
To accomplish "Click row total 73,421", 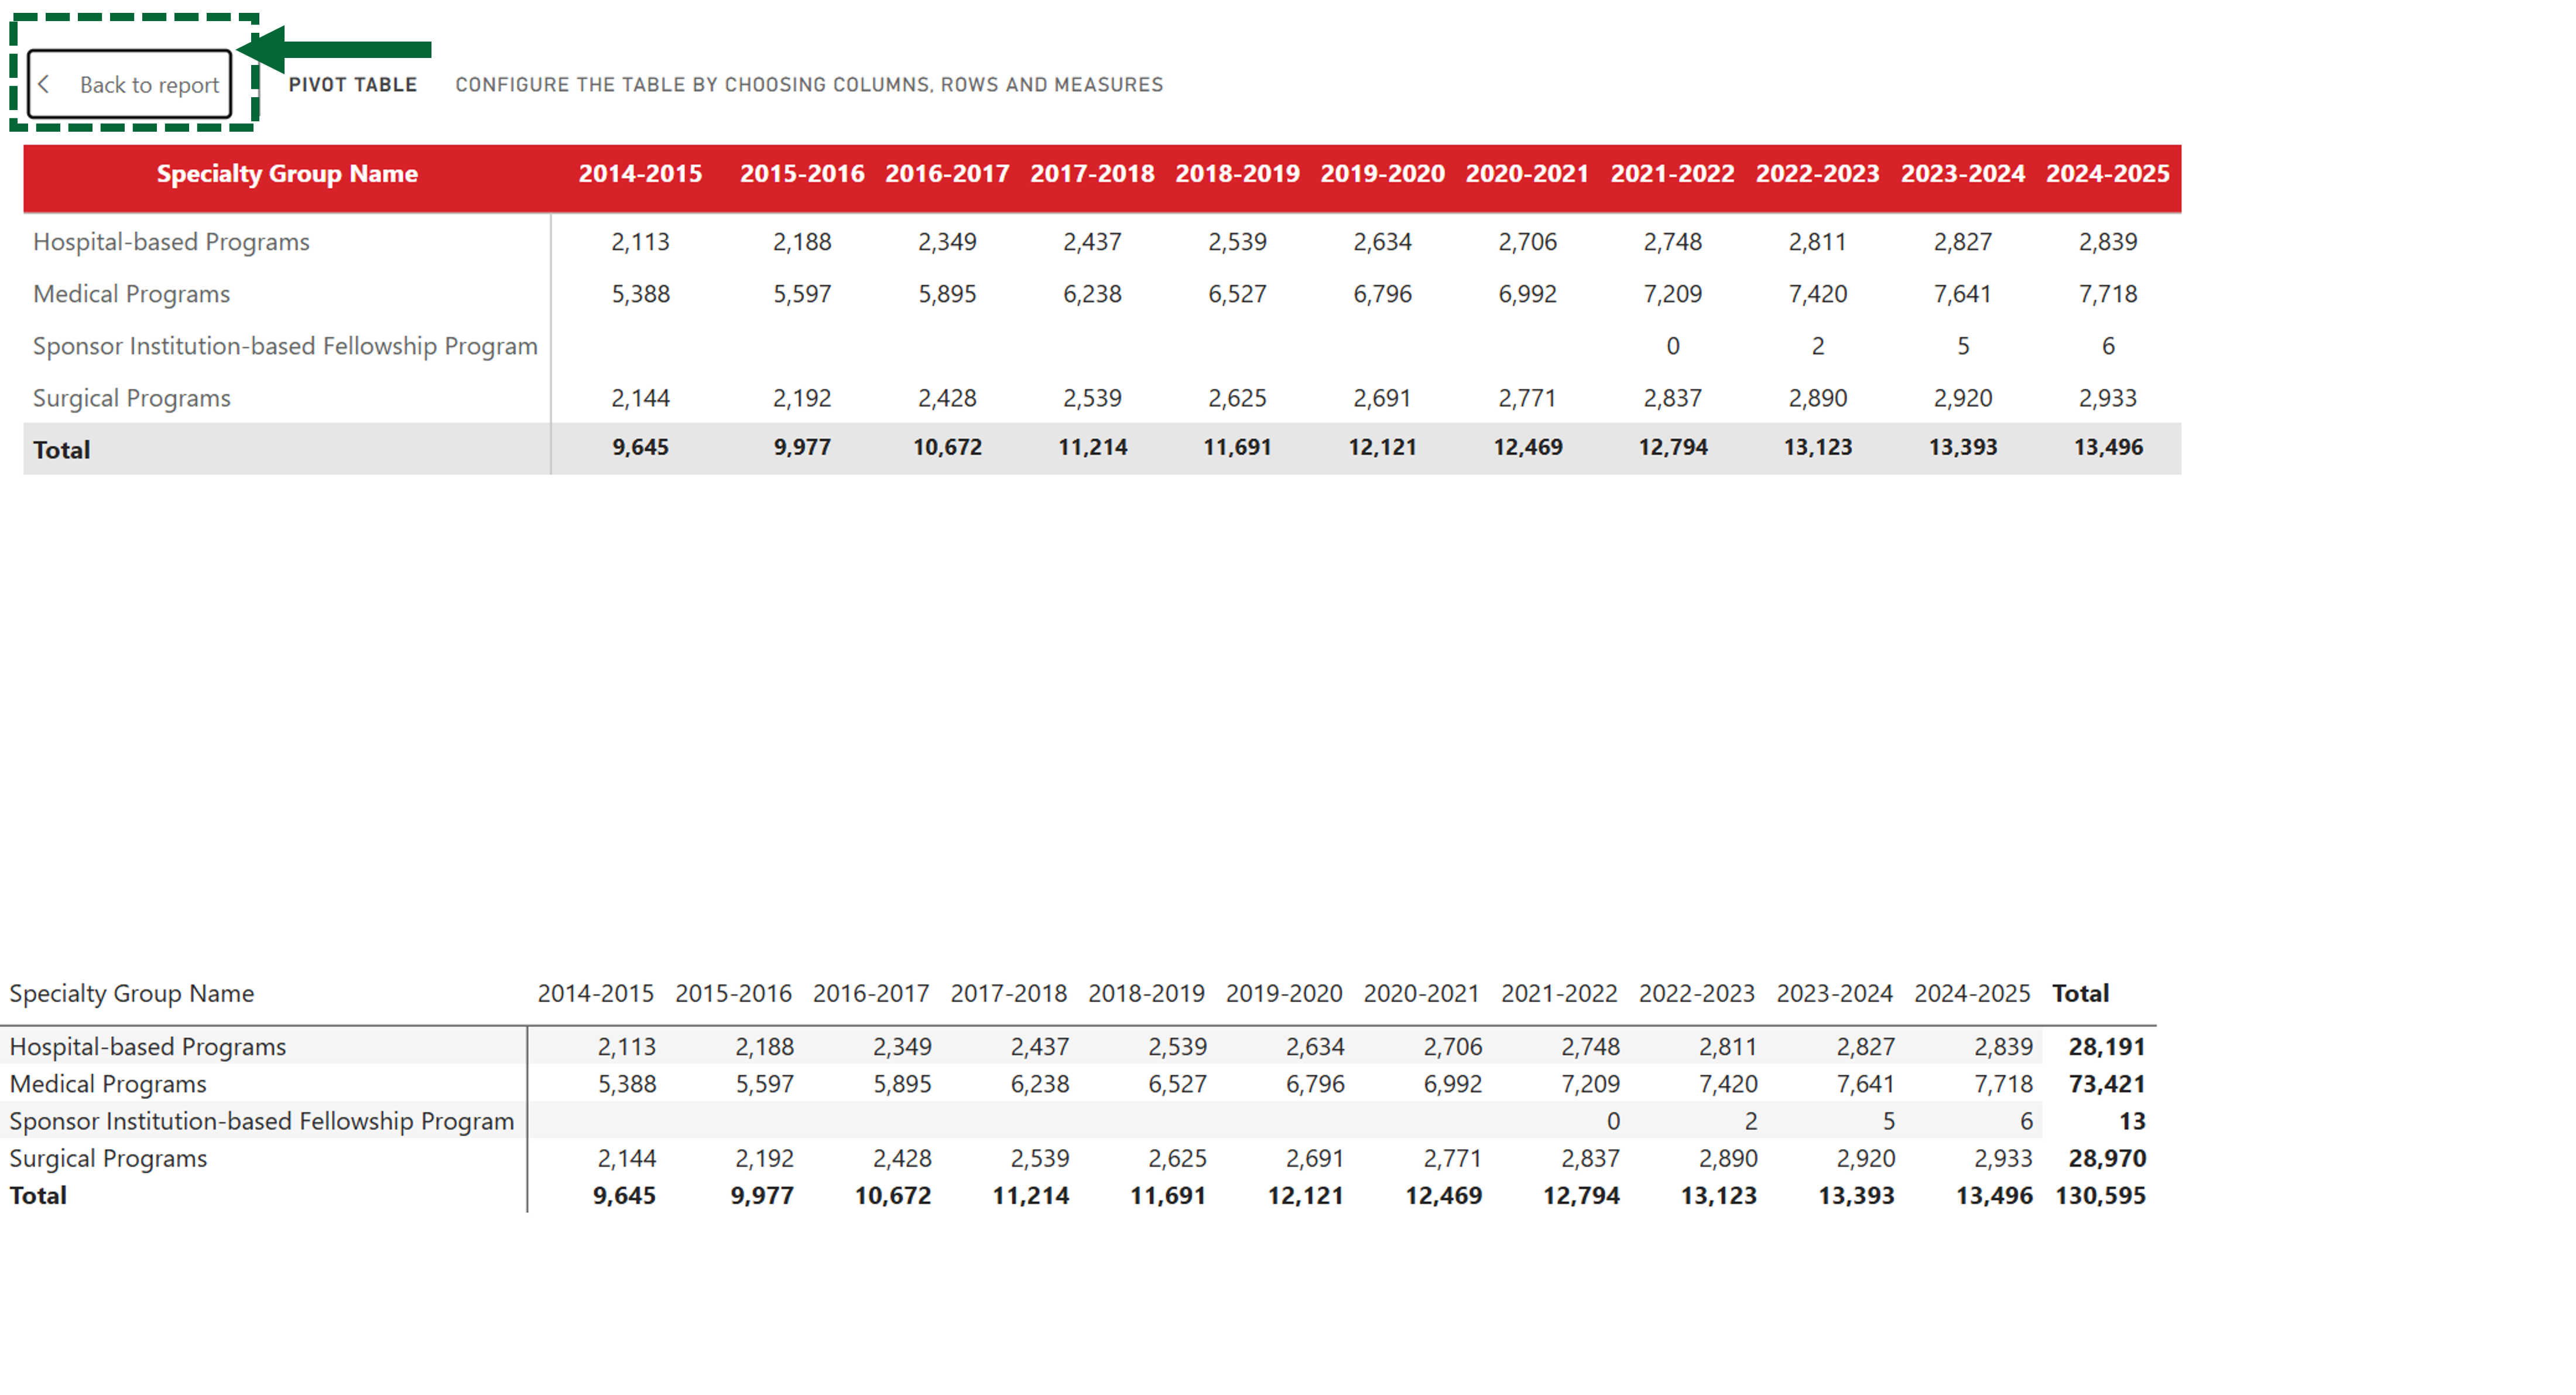I will tap(2107, 1084).
